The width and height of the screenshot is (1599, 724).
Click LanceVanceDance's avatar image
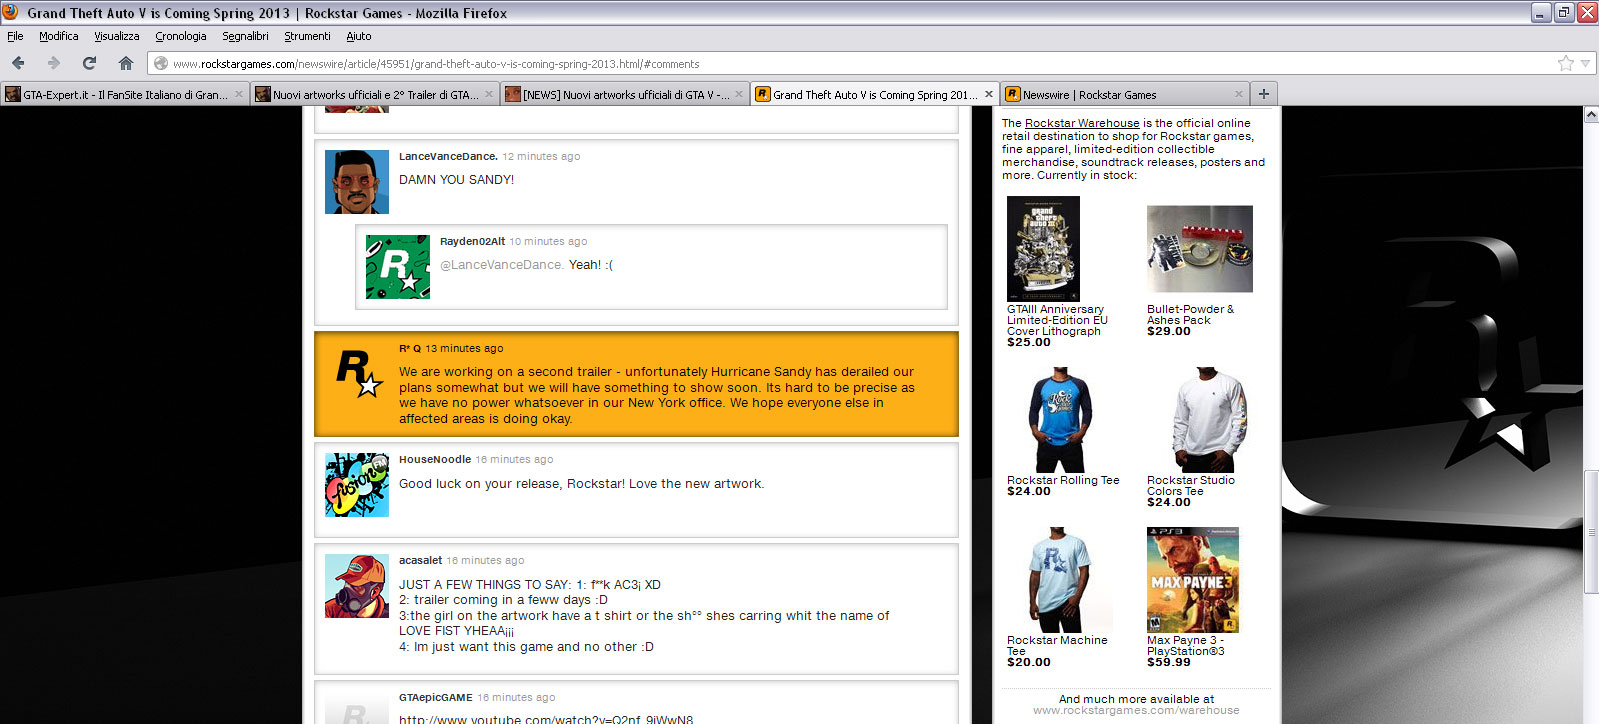tap(357, 182)
